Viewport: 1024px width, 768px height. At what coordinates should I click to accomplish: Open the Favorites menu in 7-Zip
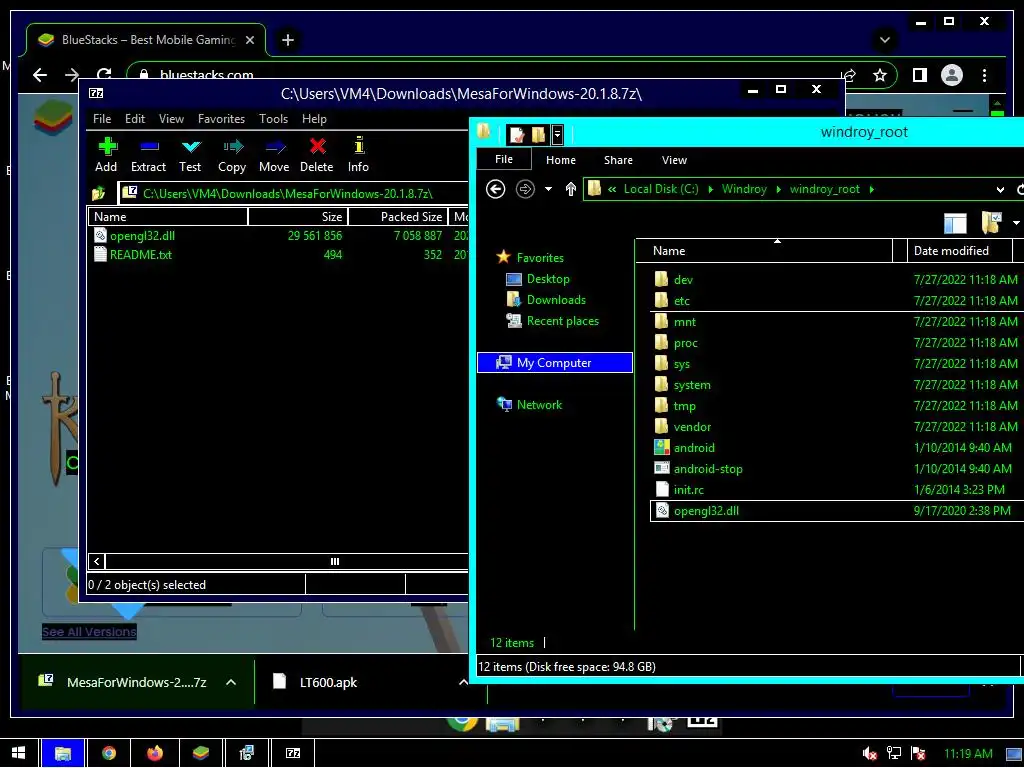coord(221,119)
